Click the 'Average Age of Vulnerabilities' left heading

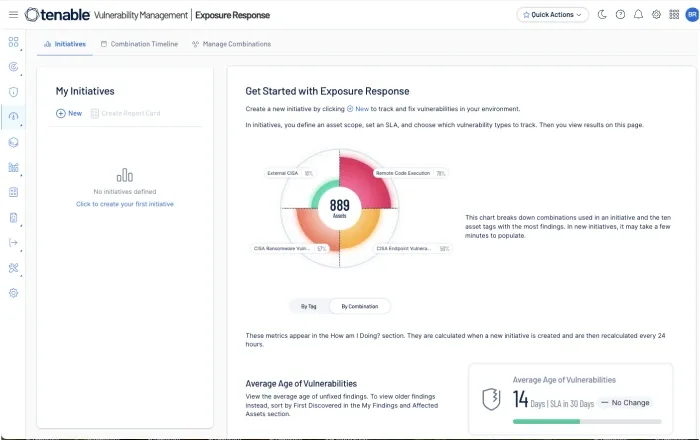(x=301, y=384)
